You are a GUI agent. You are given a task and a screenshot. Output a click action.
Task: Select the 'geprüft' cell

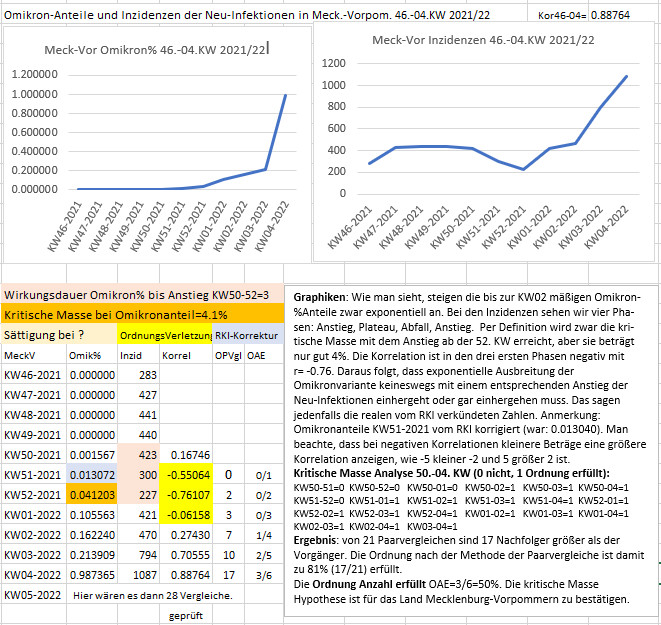tap(186, 615)
